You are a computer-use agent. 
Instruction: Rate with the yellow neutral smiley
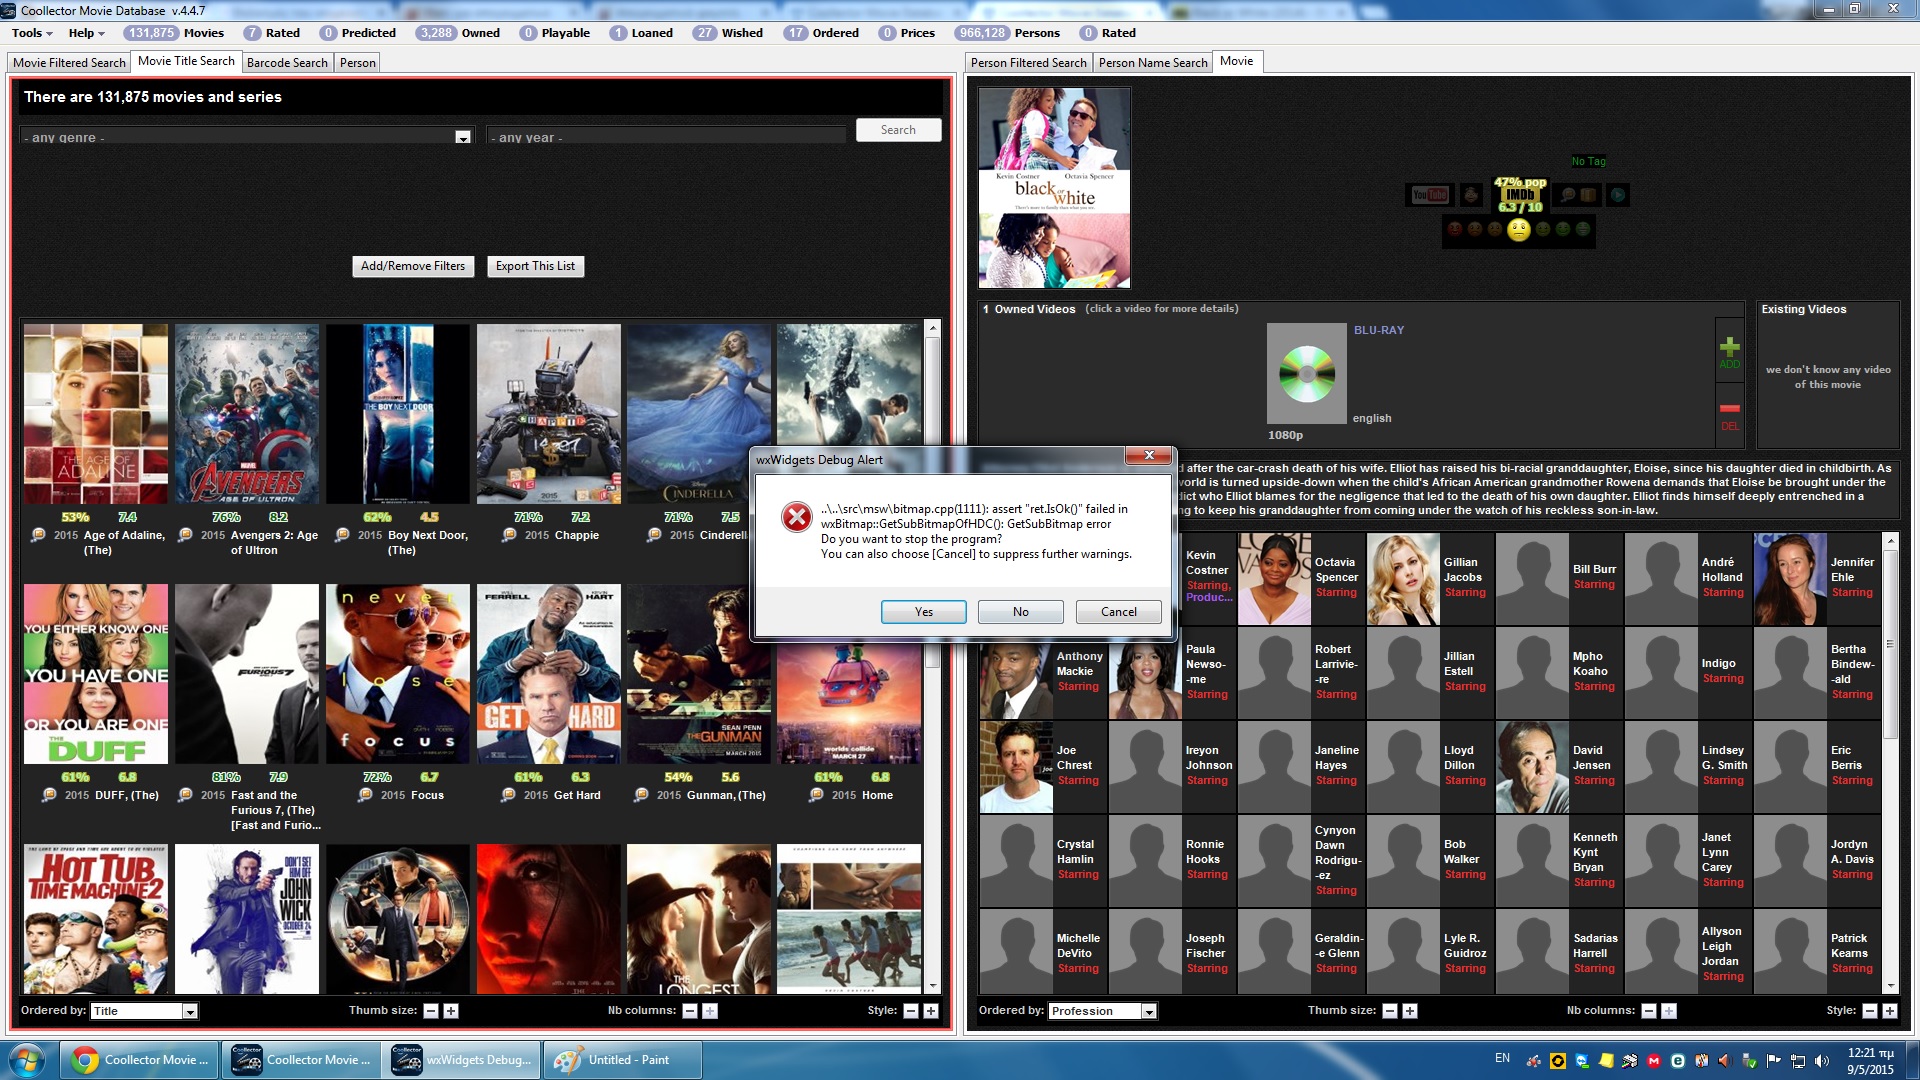tap(1519, 230)
